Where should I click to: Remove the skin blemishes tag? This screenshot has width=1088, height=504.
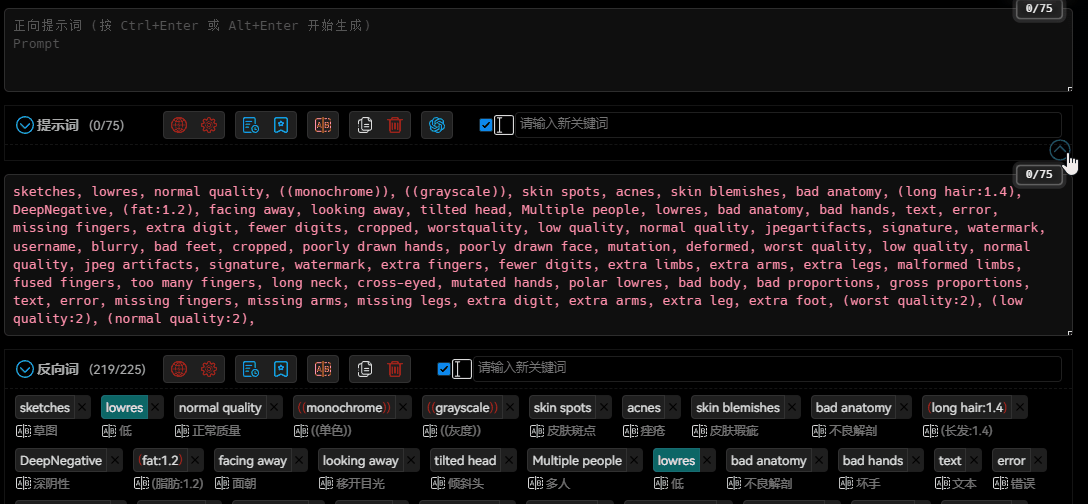(x=792, y=408)
